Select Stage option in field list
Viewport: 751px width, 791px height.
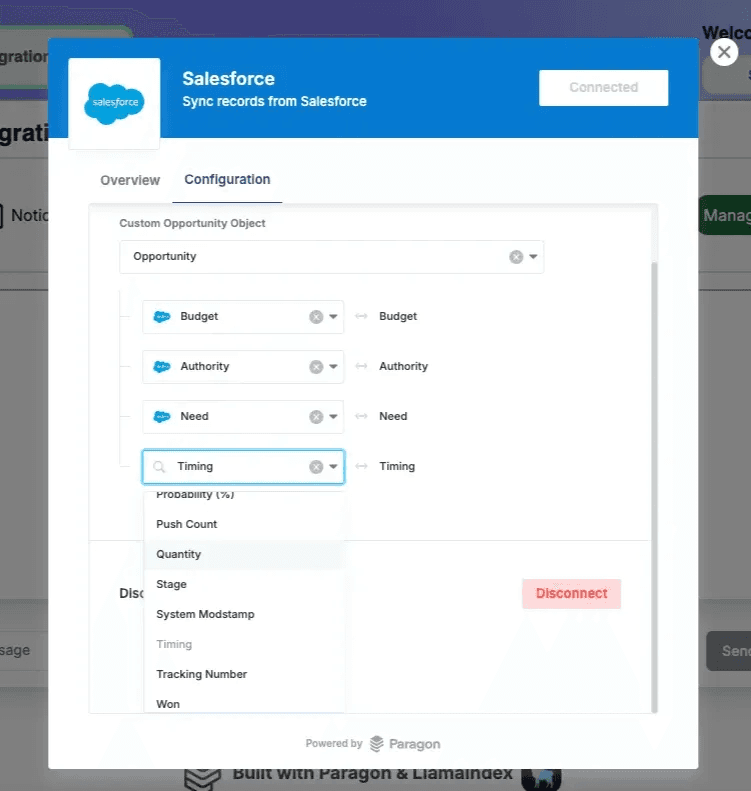point(171,584)
